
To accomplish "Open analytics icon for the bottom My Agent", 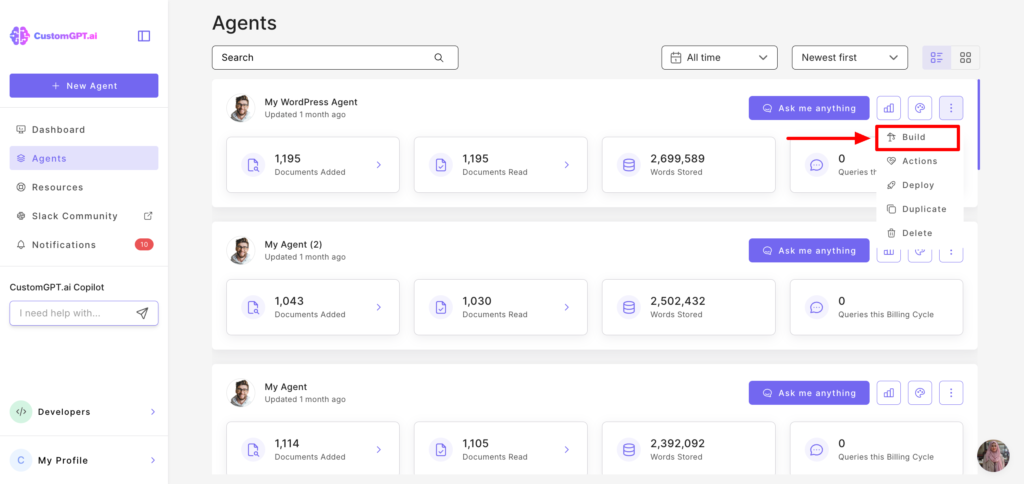I will [888, 393].
